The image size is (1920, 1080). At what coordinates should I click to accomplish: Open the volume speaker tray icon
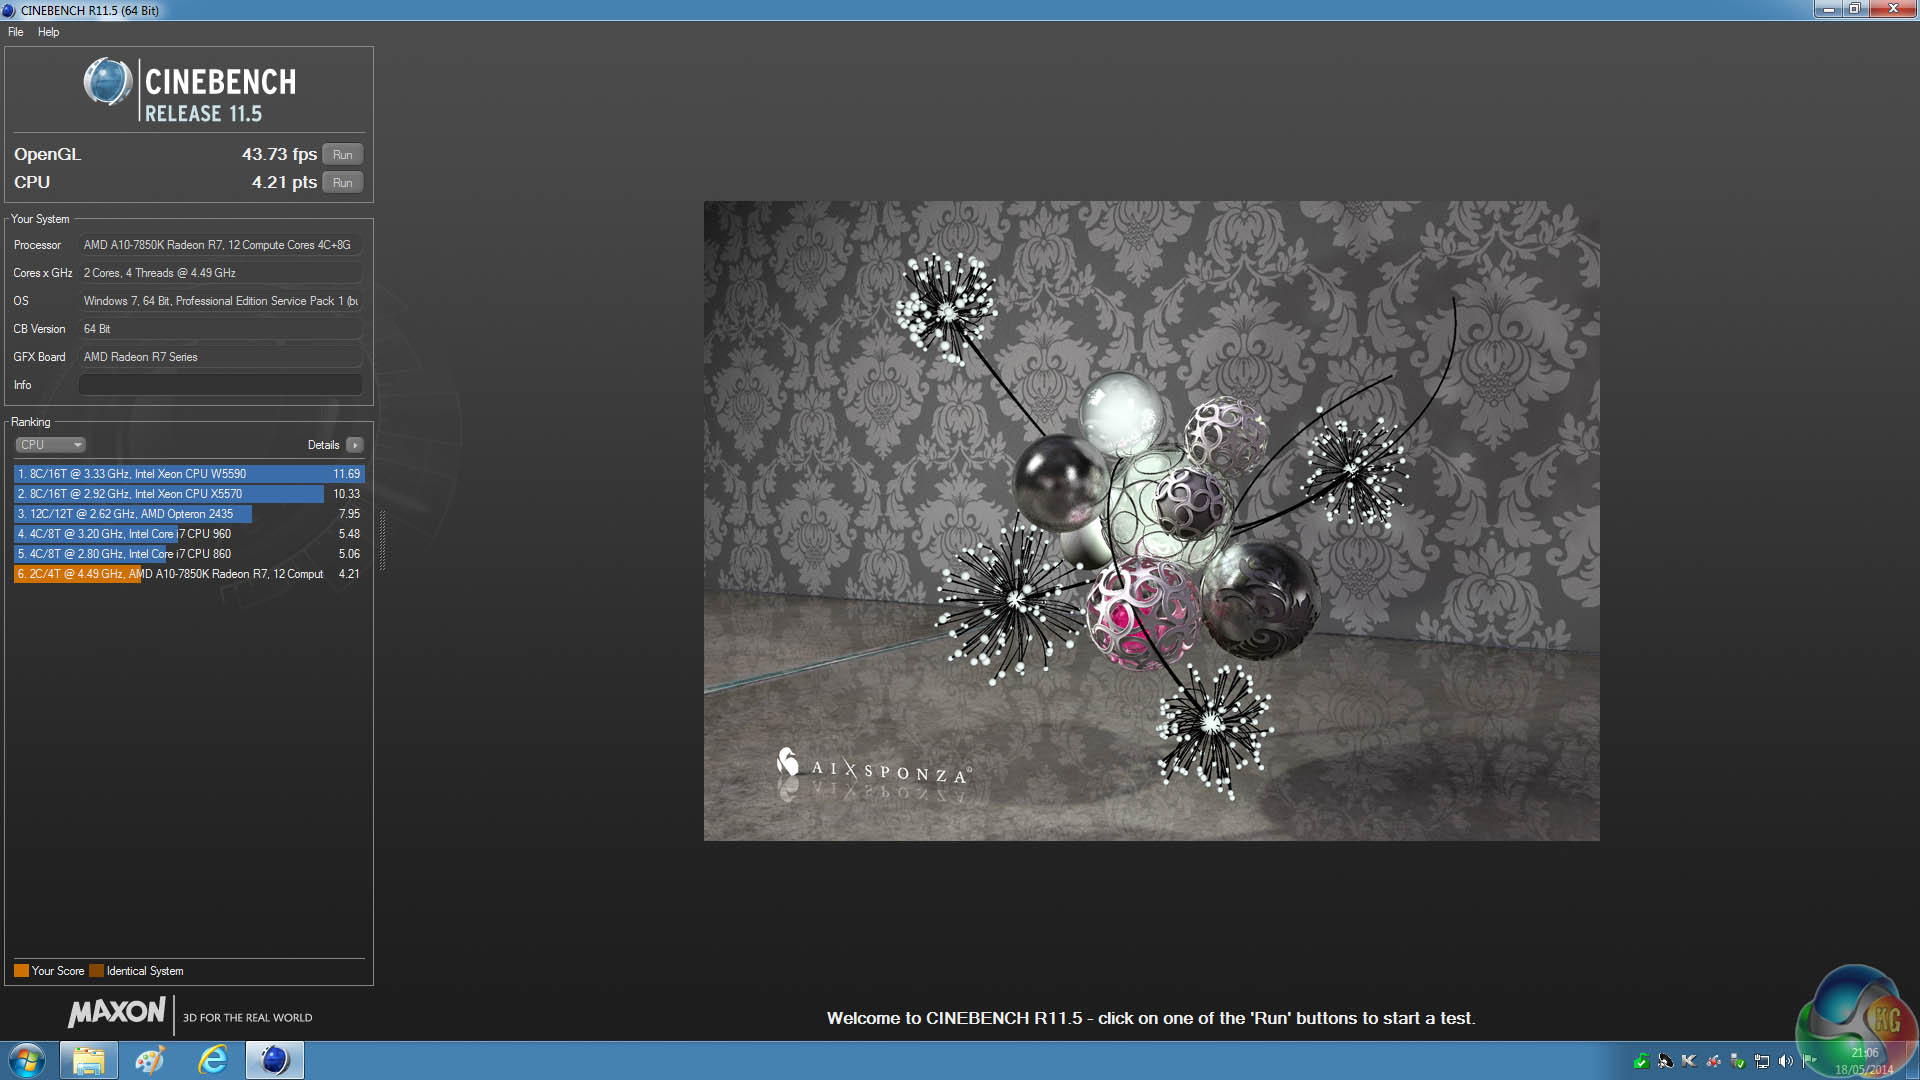[x=1785, y=1061]
